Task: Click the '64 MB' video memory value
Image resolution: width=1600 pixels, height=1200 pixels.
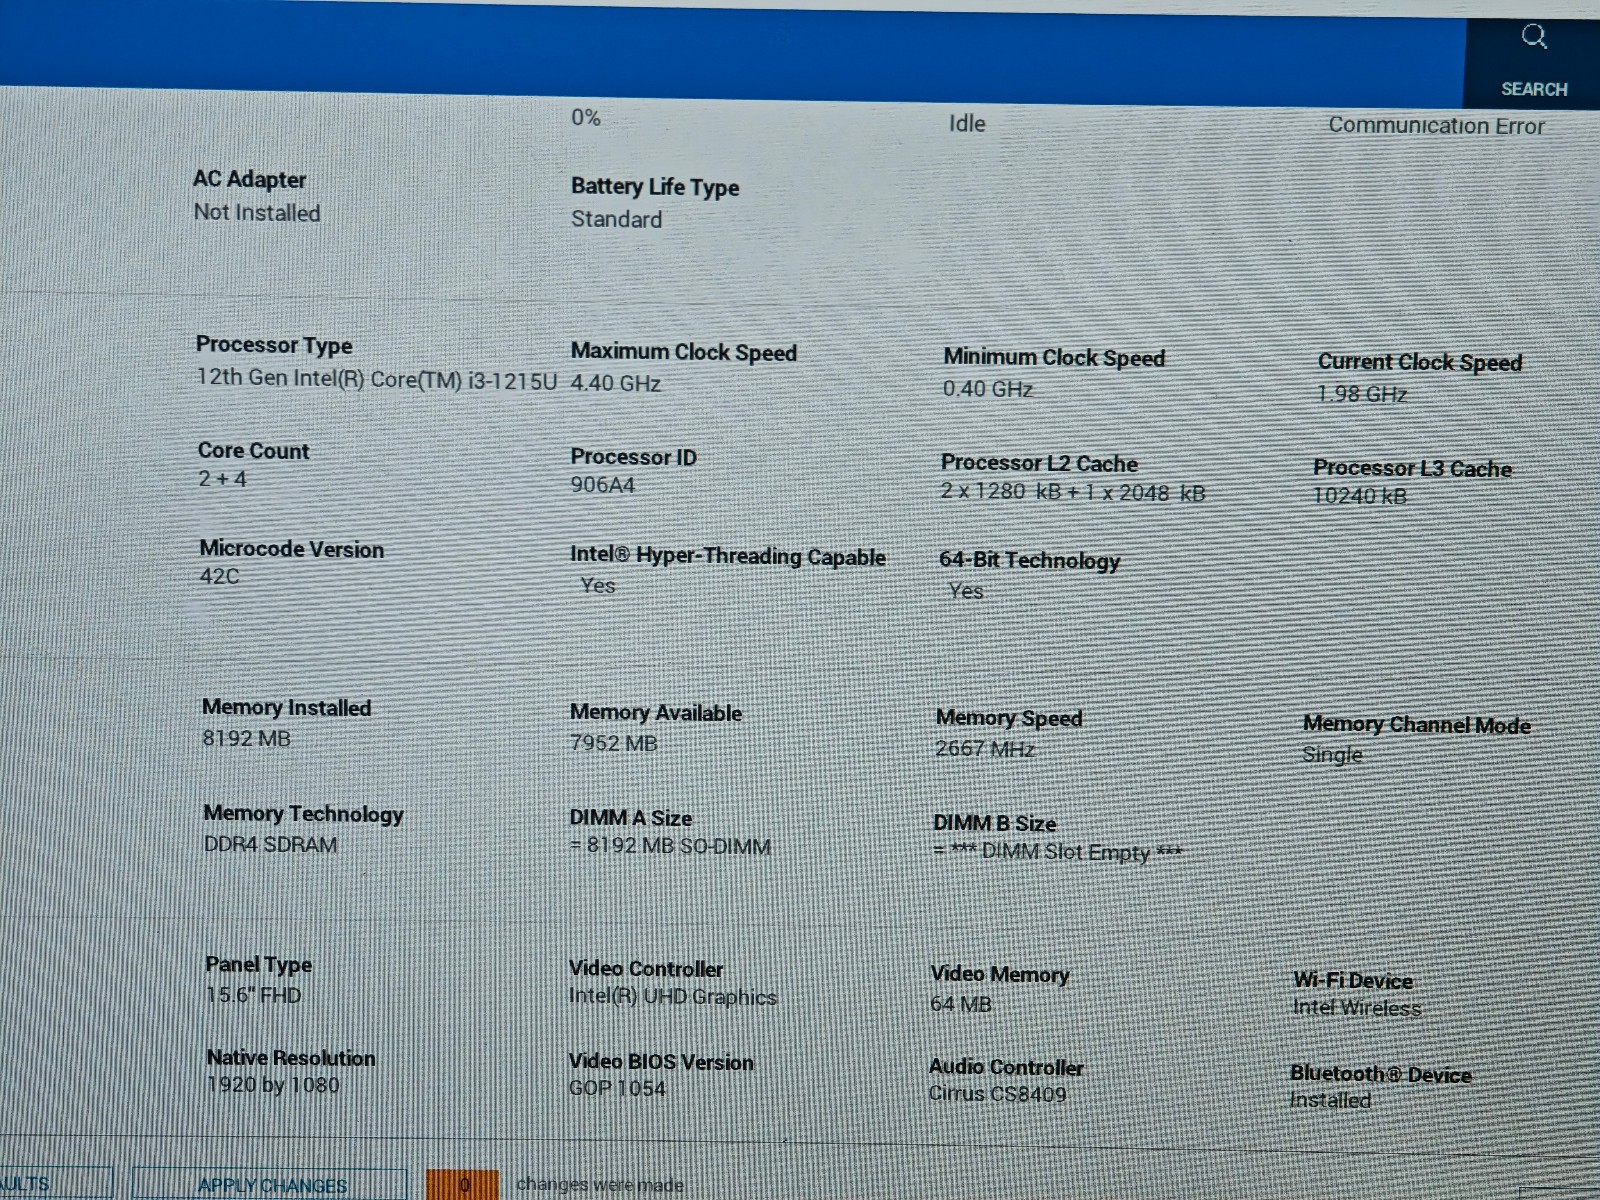Action: coord(961,1003)
